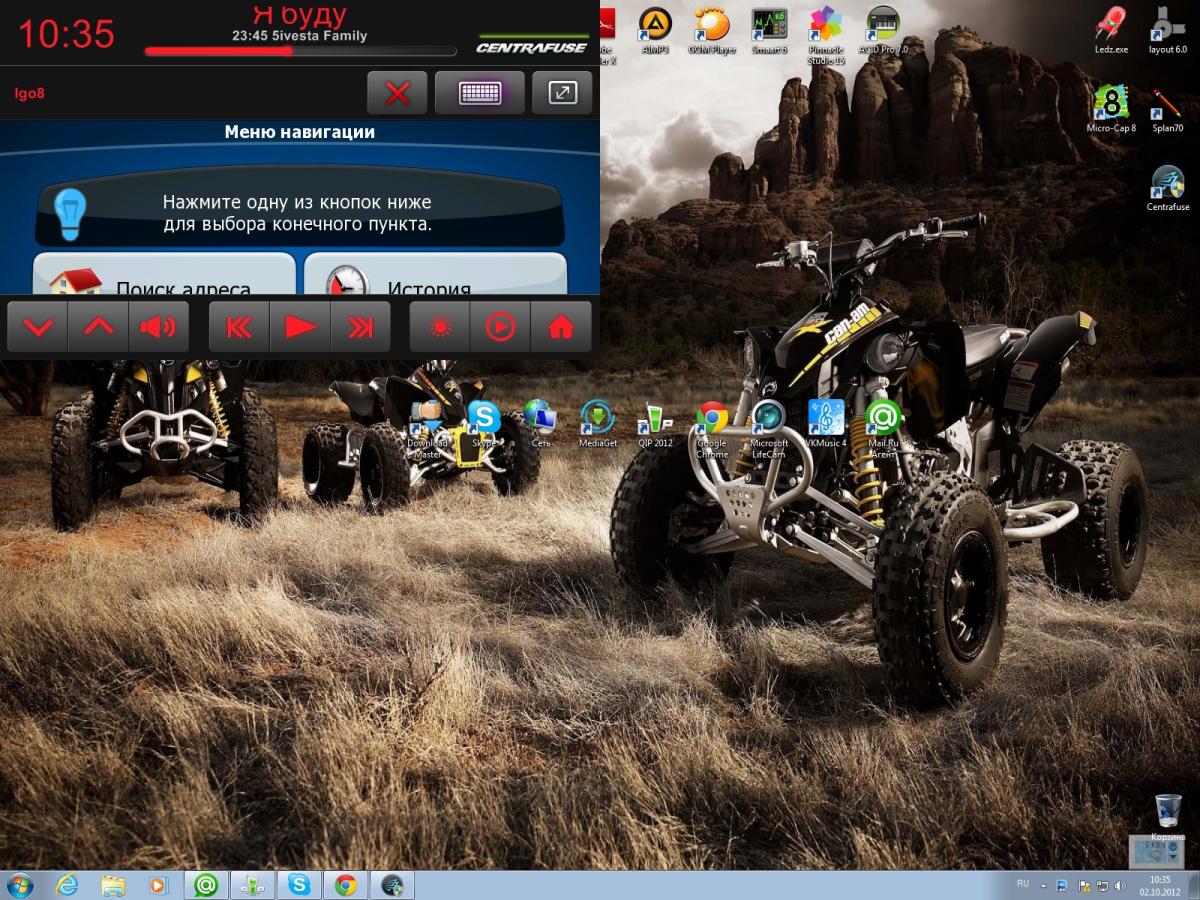The width and height of the screenshot is (1200, 900).
Task: Open the Windows Start menu
Action: point(19,884)
